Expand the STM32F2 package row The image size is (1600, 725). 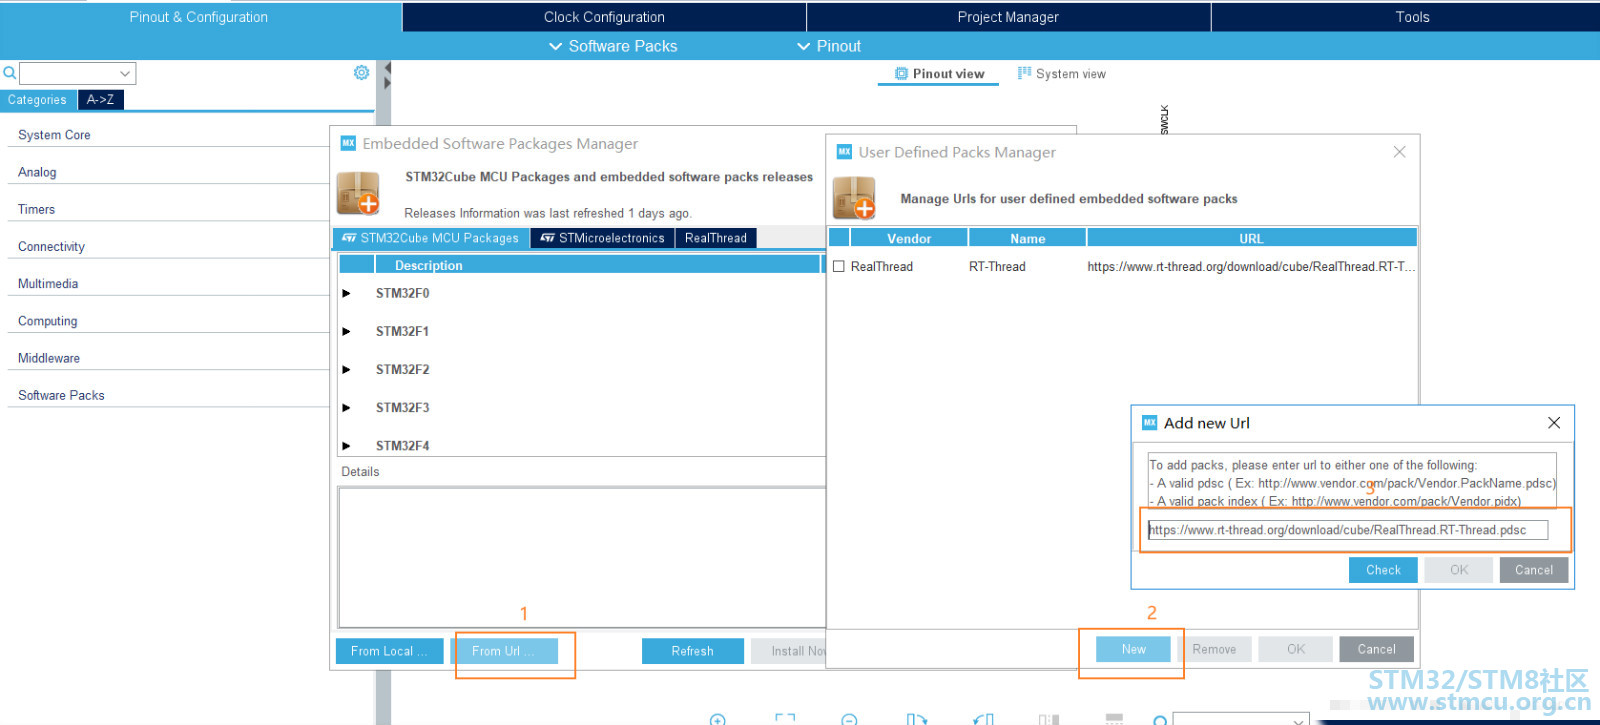coord(347,370)
